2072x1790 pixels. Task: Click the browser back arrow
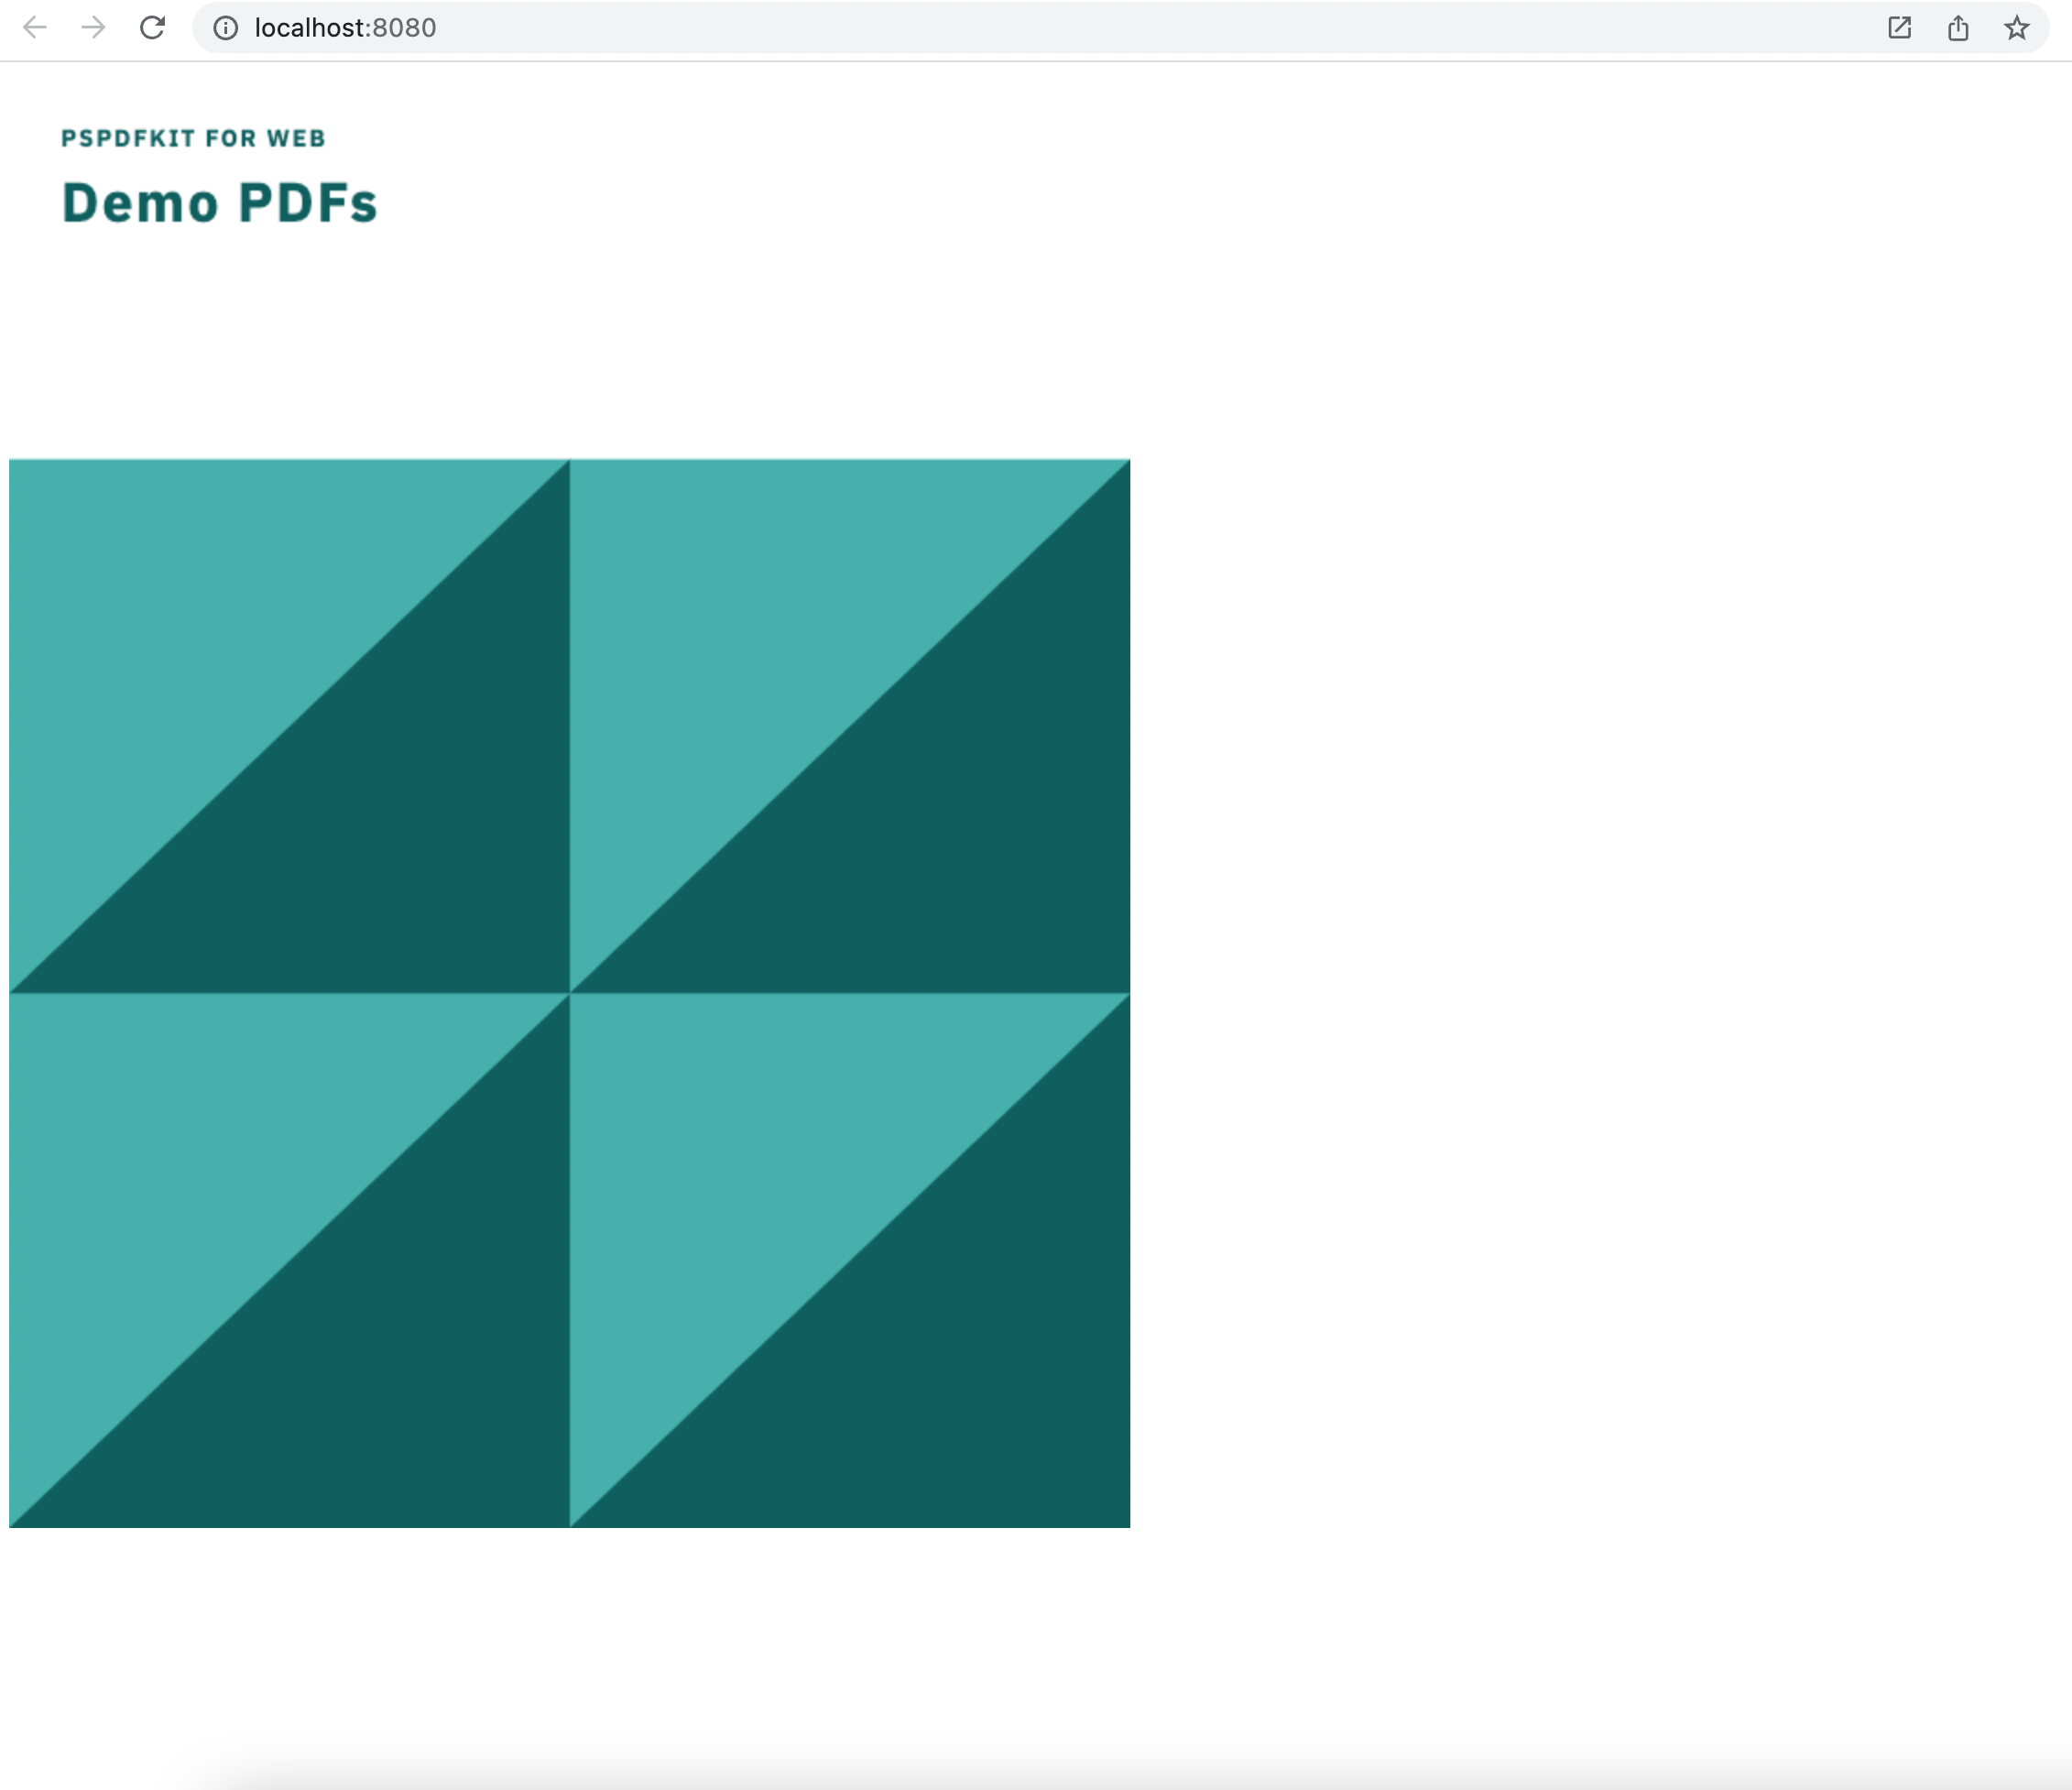click(35, 27)
